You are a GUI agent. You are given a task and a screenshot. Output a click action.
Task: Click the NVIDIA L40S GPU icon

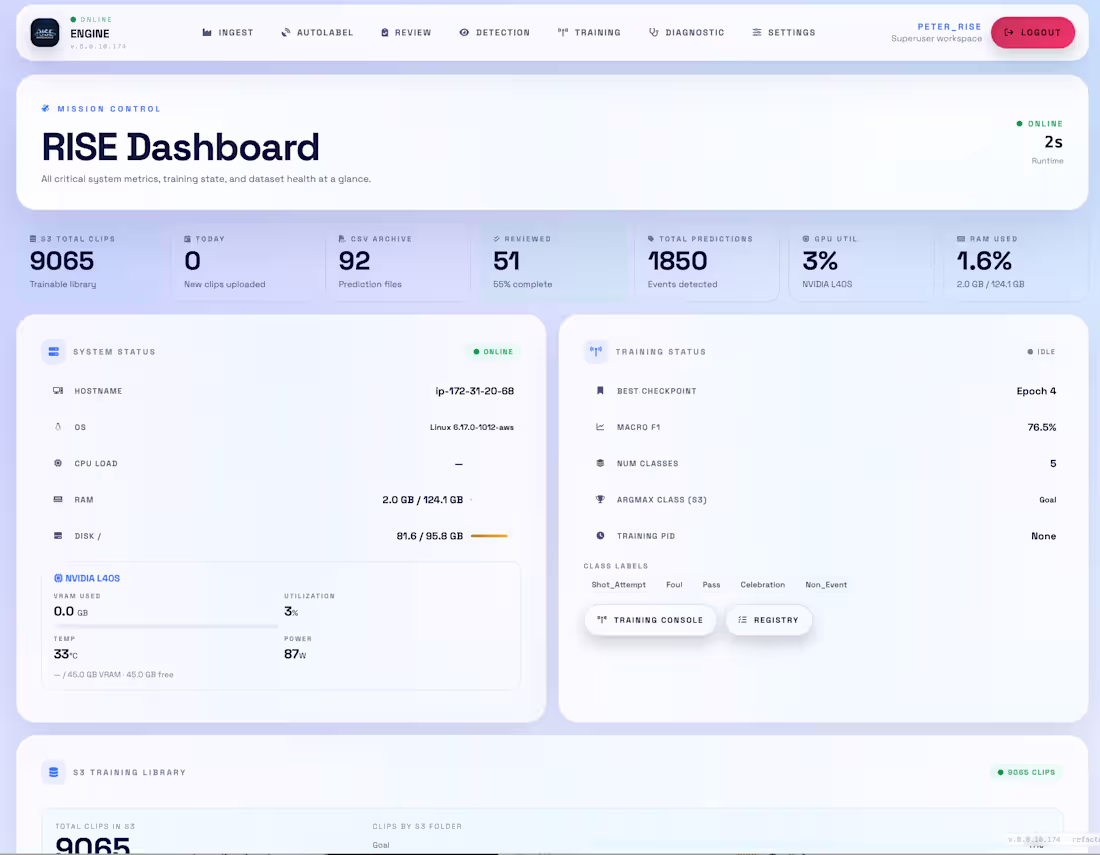tap(58, 579)
